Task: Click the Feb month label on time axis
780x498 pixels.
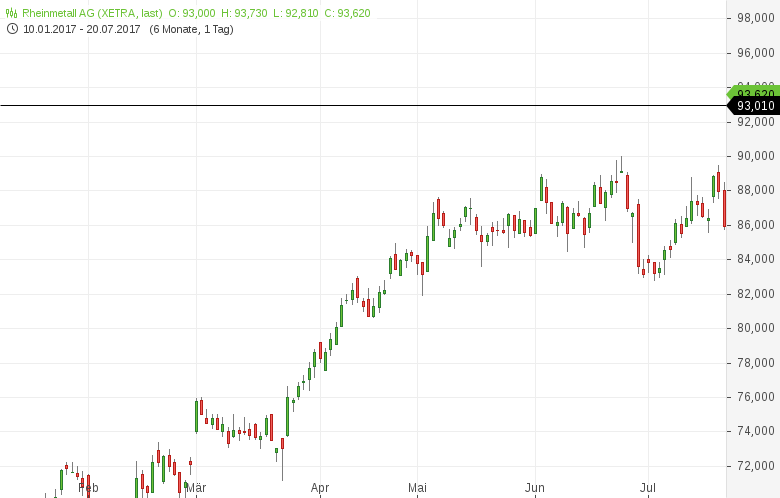Action: click(x=88, y=488)
